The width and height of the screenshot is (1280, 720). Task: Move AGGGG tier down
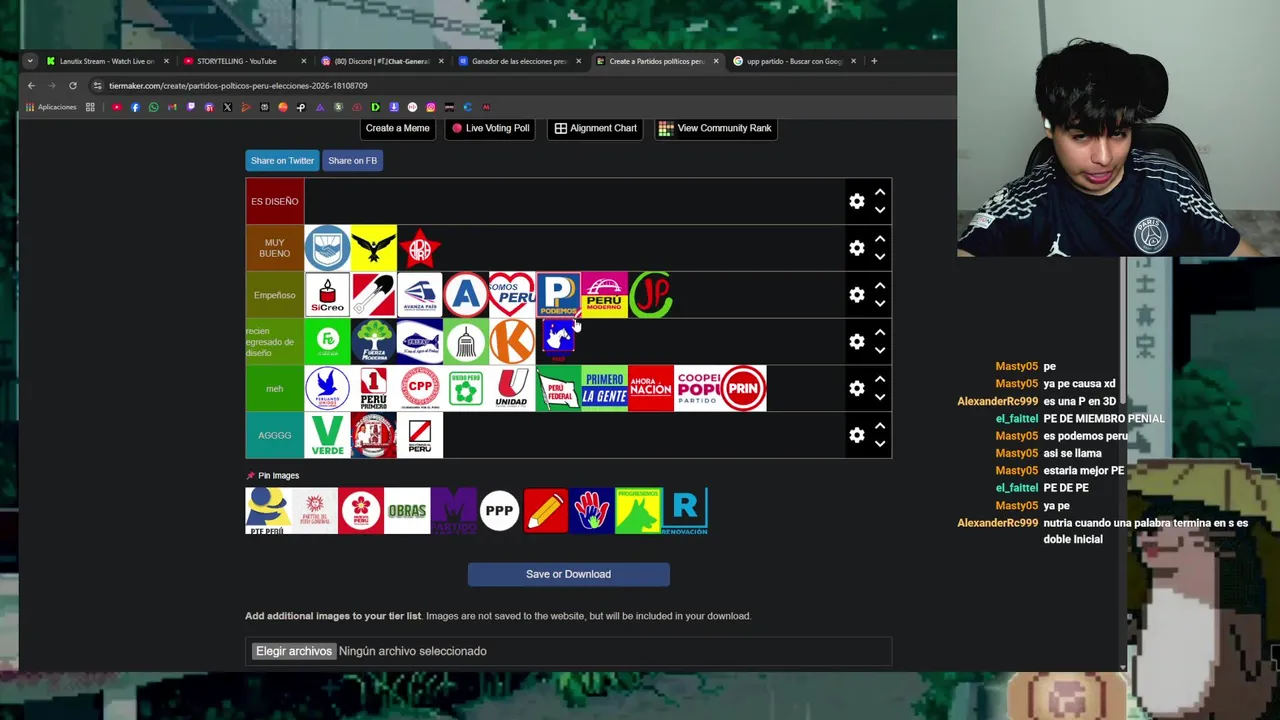coord(880,444)
